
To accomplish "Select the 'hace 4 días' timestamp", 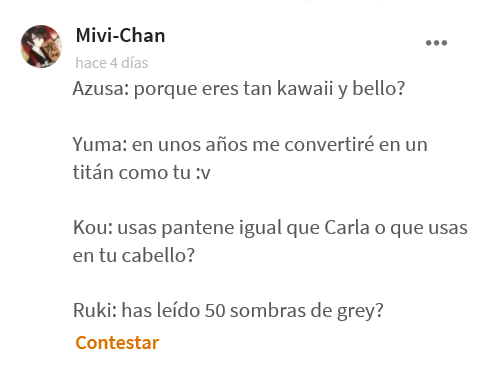I will coord(112,63).
